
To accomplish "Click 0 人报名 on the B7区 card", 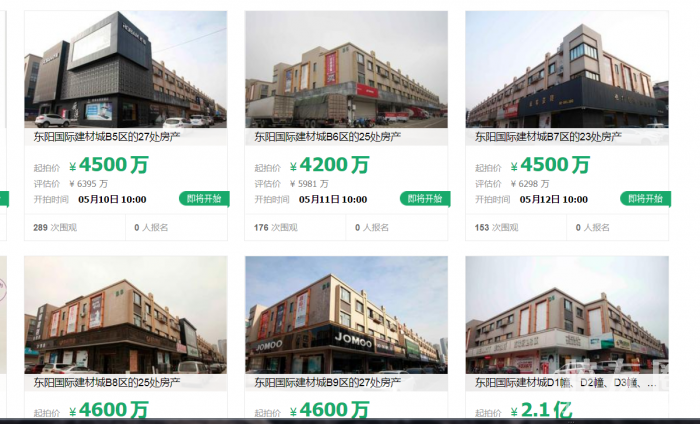I will pos(592,228).
